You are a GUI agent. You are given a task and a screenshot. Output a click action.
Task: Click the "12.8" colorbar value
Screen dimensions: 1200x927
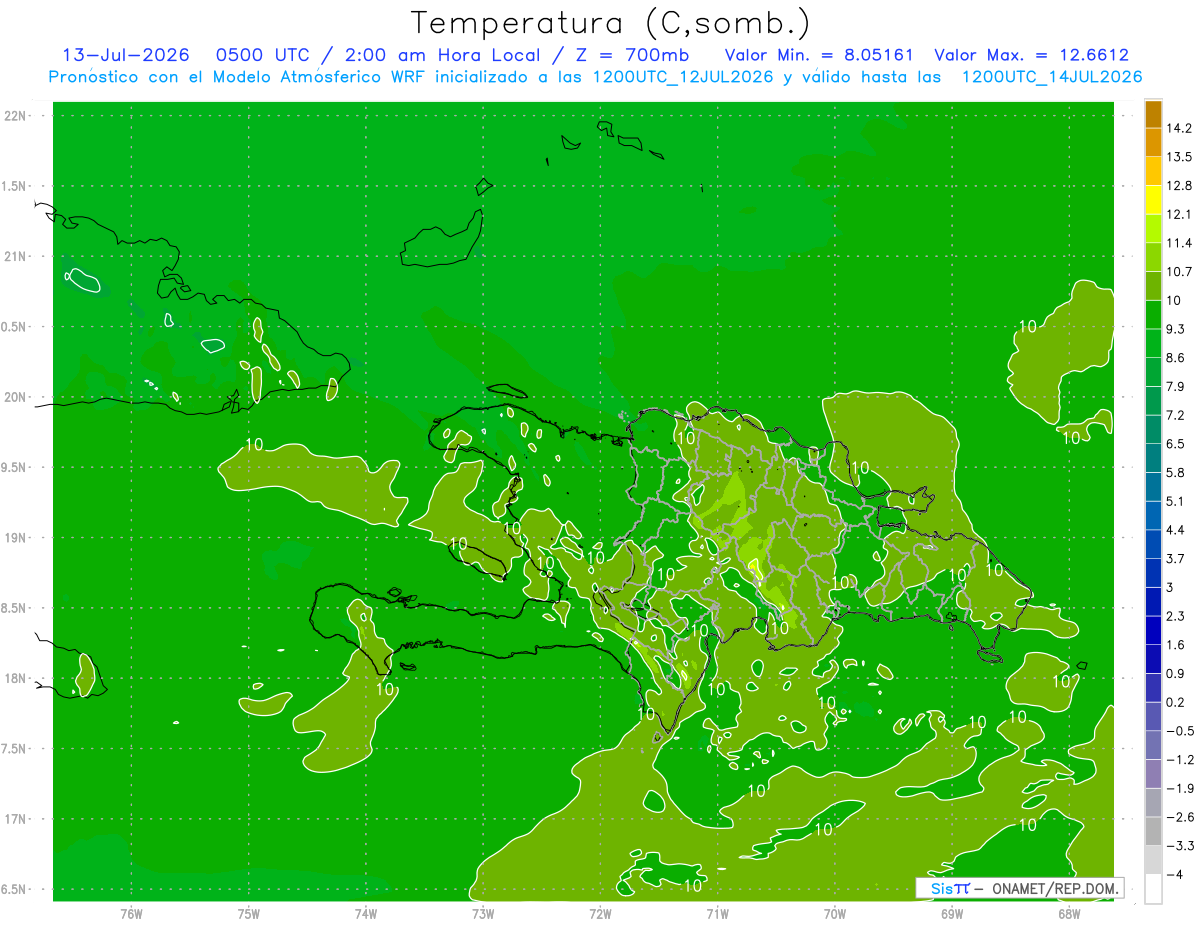coord(1178,185)
